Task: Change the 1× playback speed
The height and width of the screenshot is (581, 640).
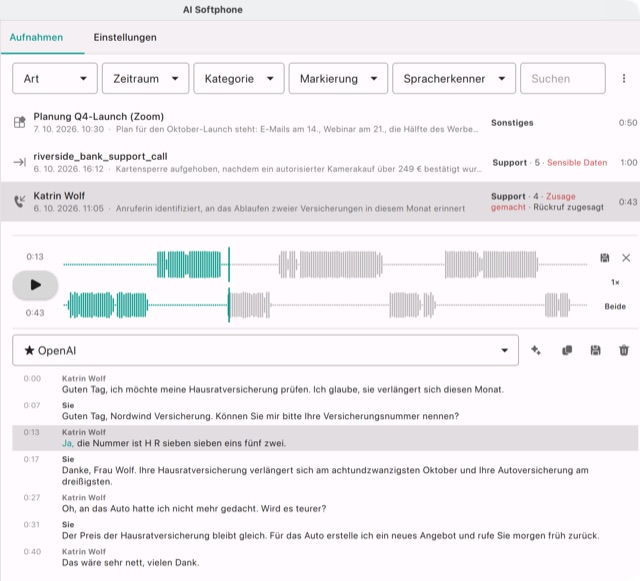Action: [615, 282]
